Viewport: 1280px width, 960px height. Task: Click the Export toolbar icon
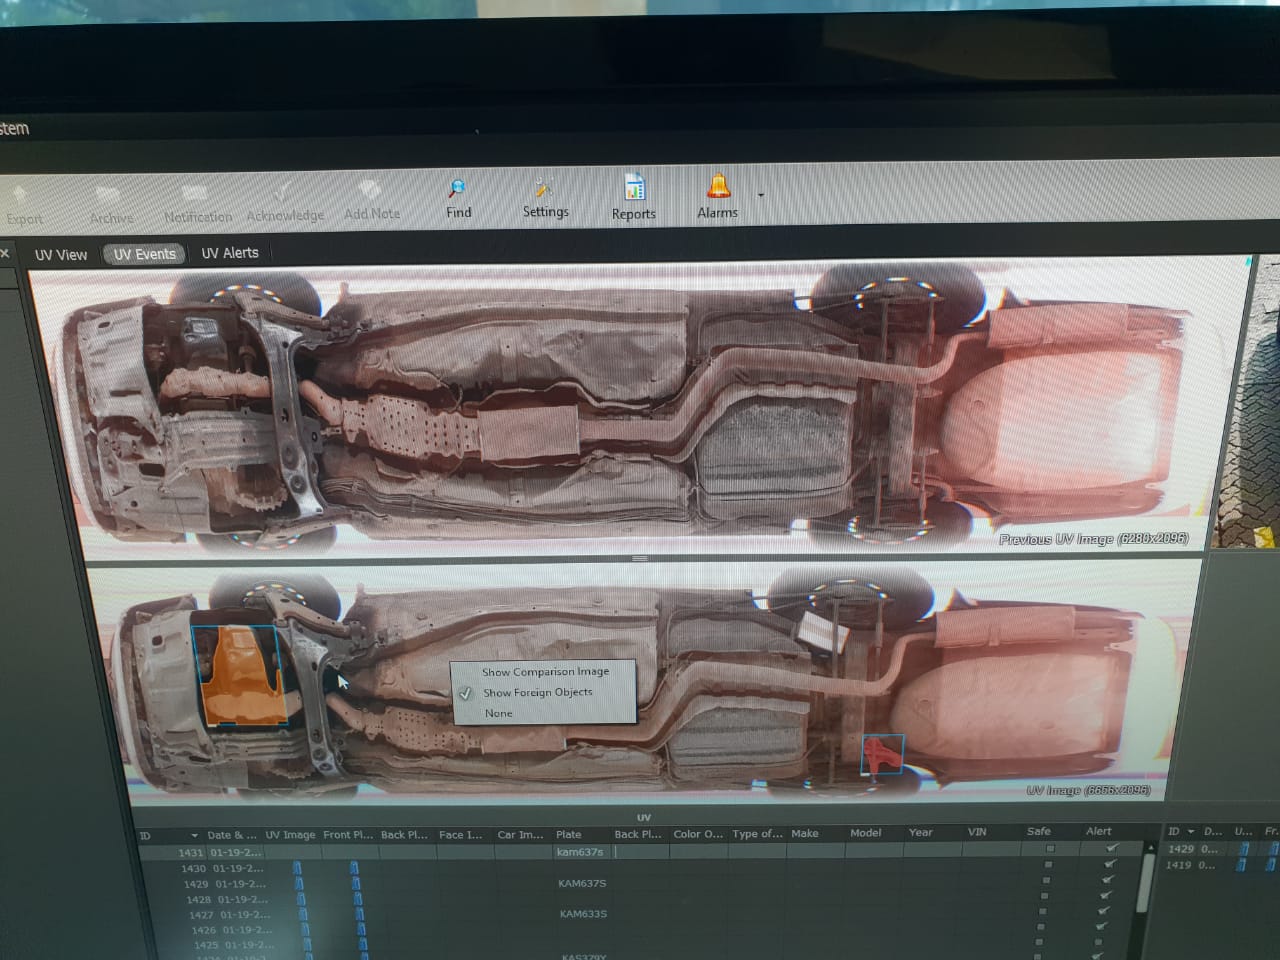click(x=22, y=195)
